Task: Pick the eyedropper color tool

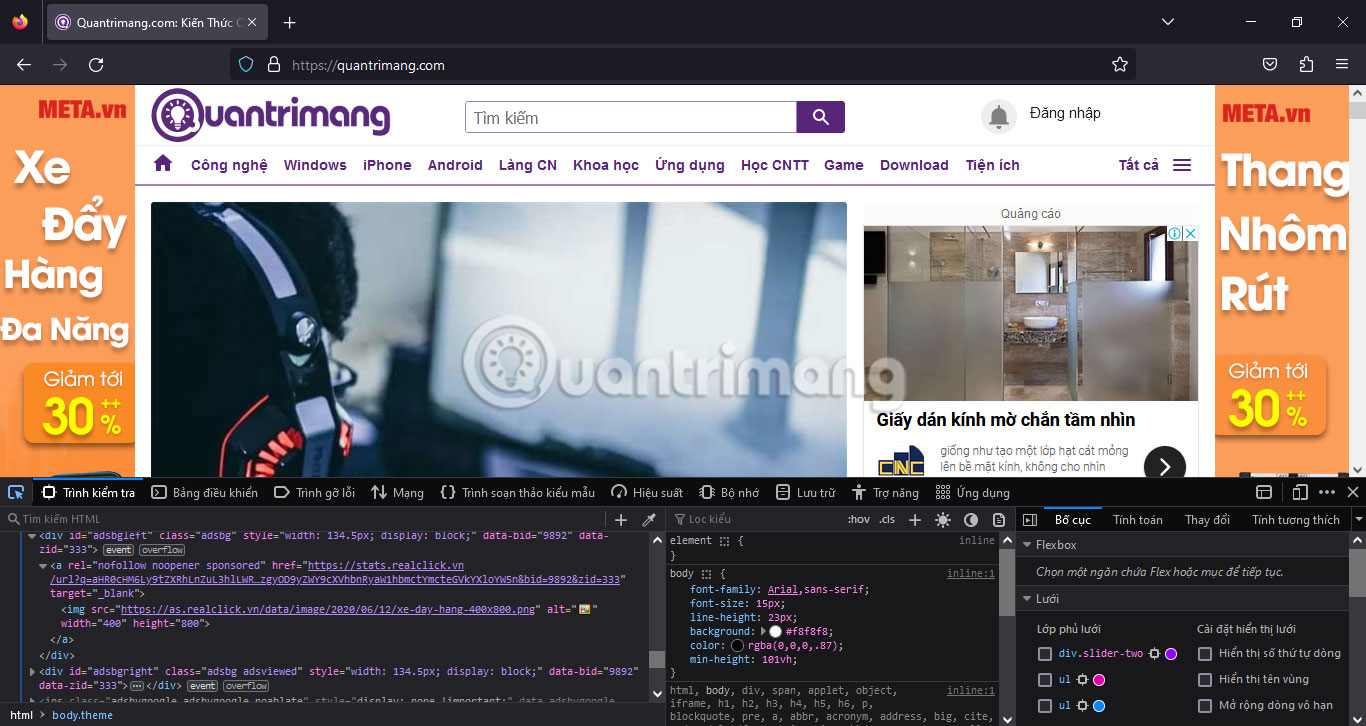Action: (649, 519)
